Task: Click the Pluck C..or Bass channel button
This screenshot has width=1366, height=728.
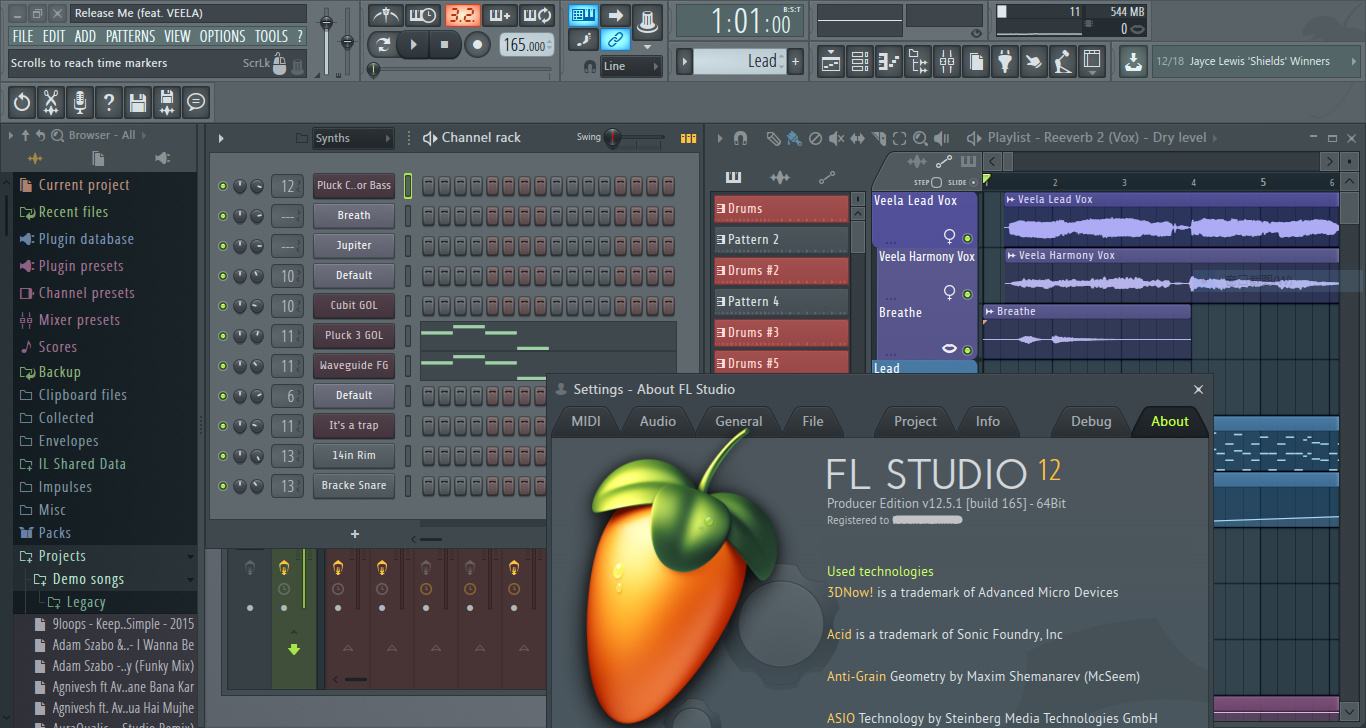Action: tap(354, 185)
